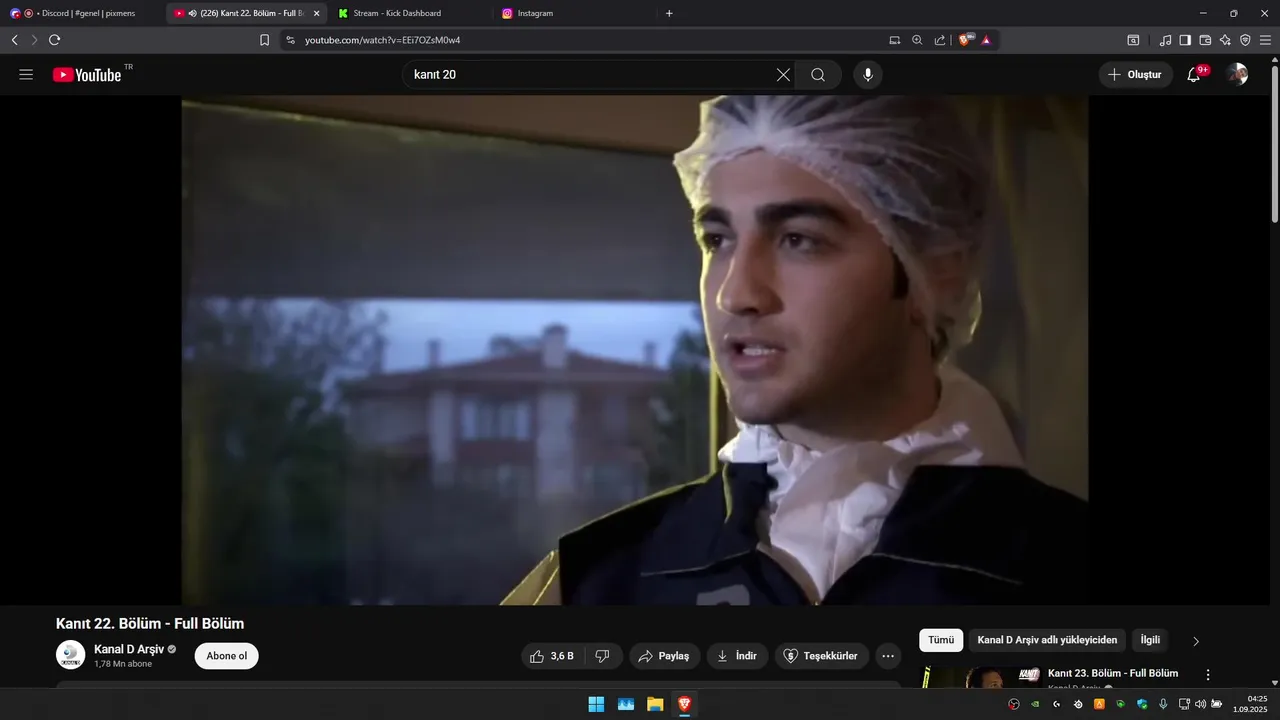The image size is (1280, 720).
Task: Open the page zoom magnifier icon
Action: pos(917,40)
